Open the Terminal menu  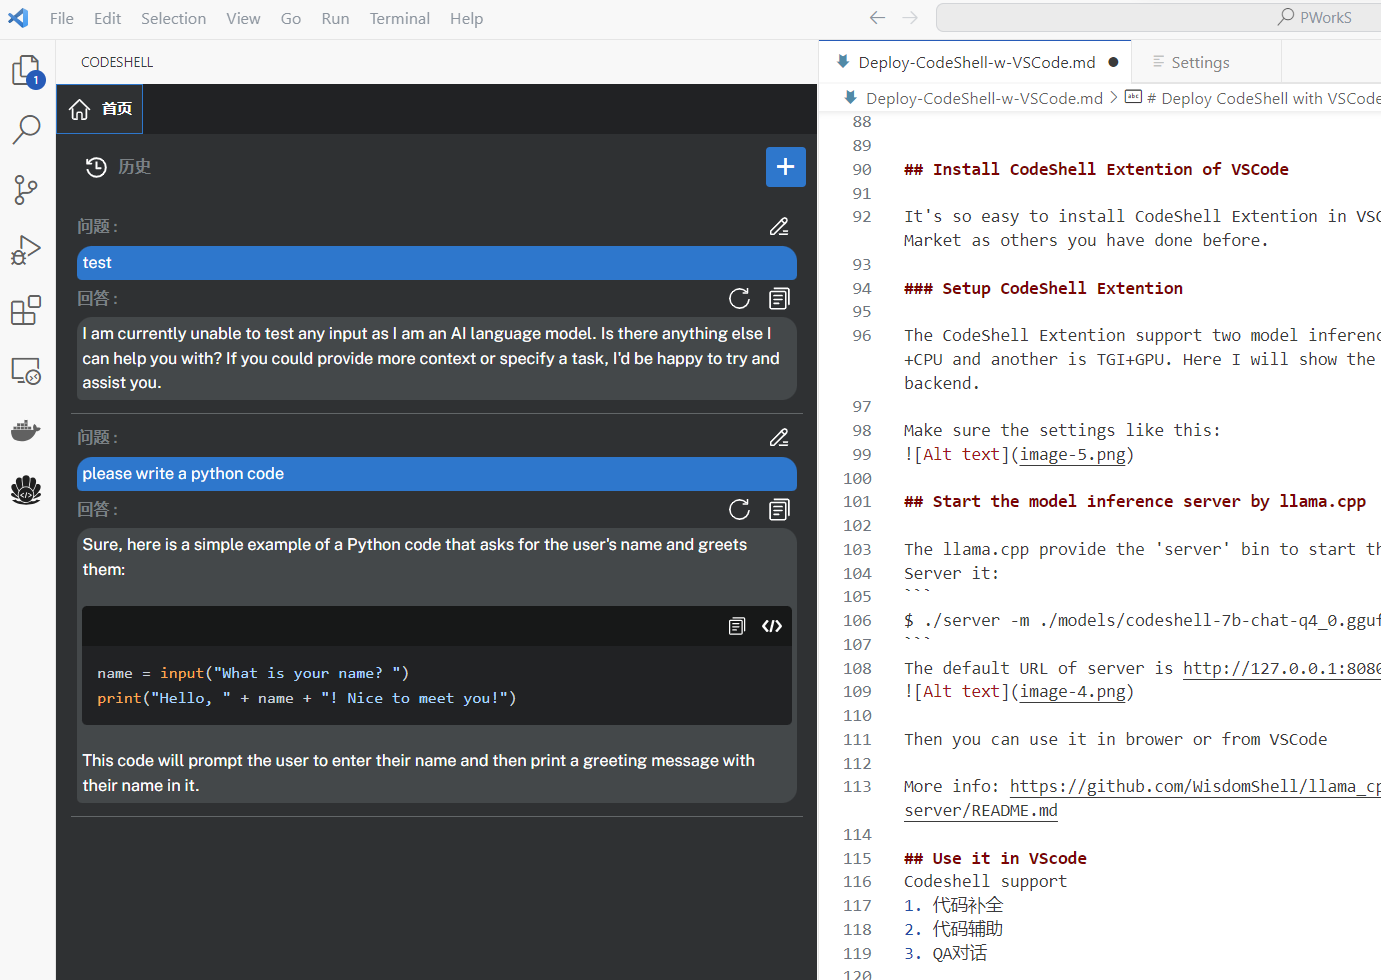click(x=399, y=18)
